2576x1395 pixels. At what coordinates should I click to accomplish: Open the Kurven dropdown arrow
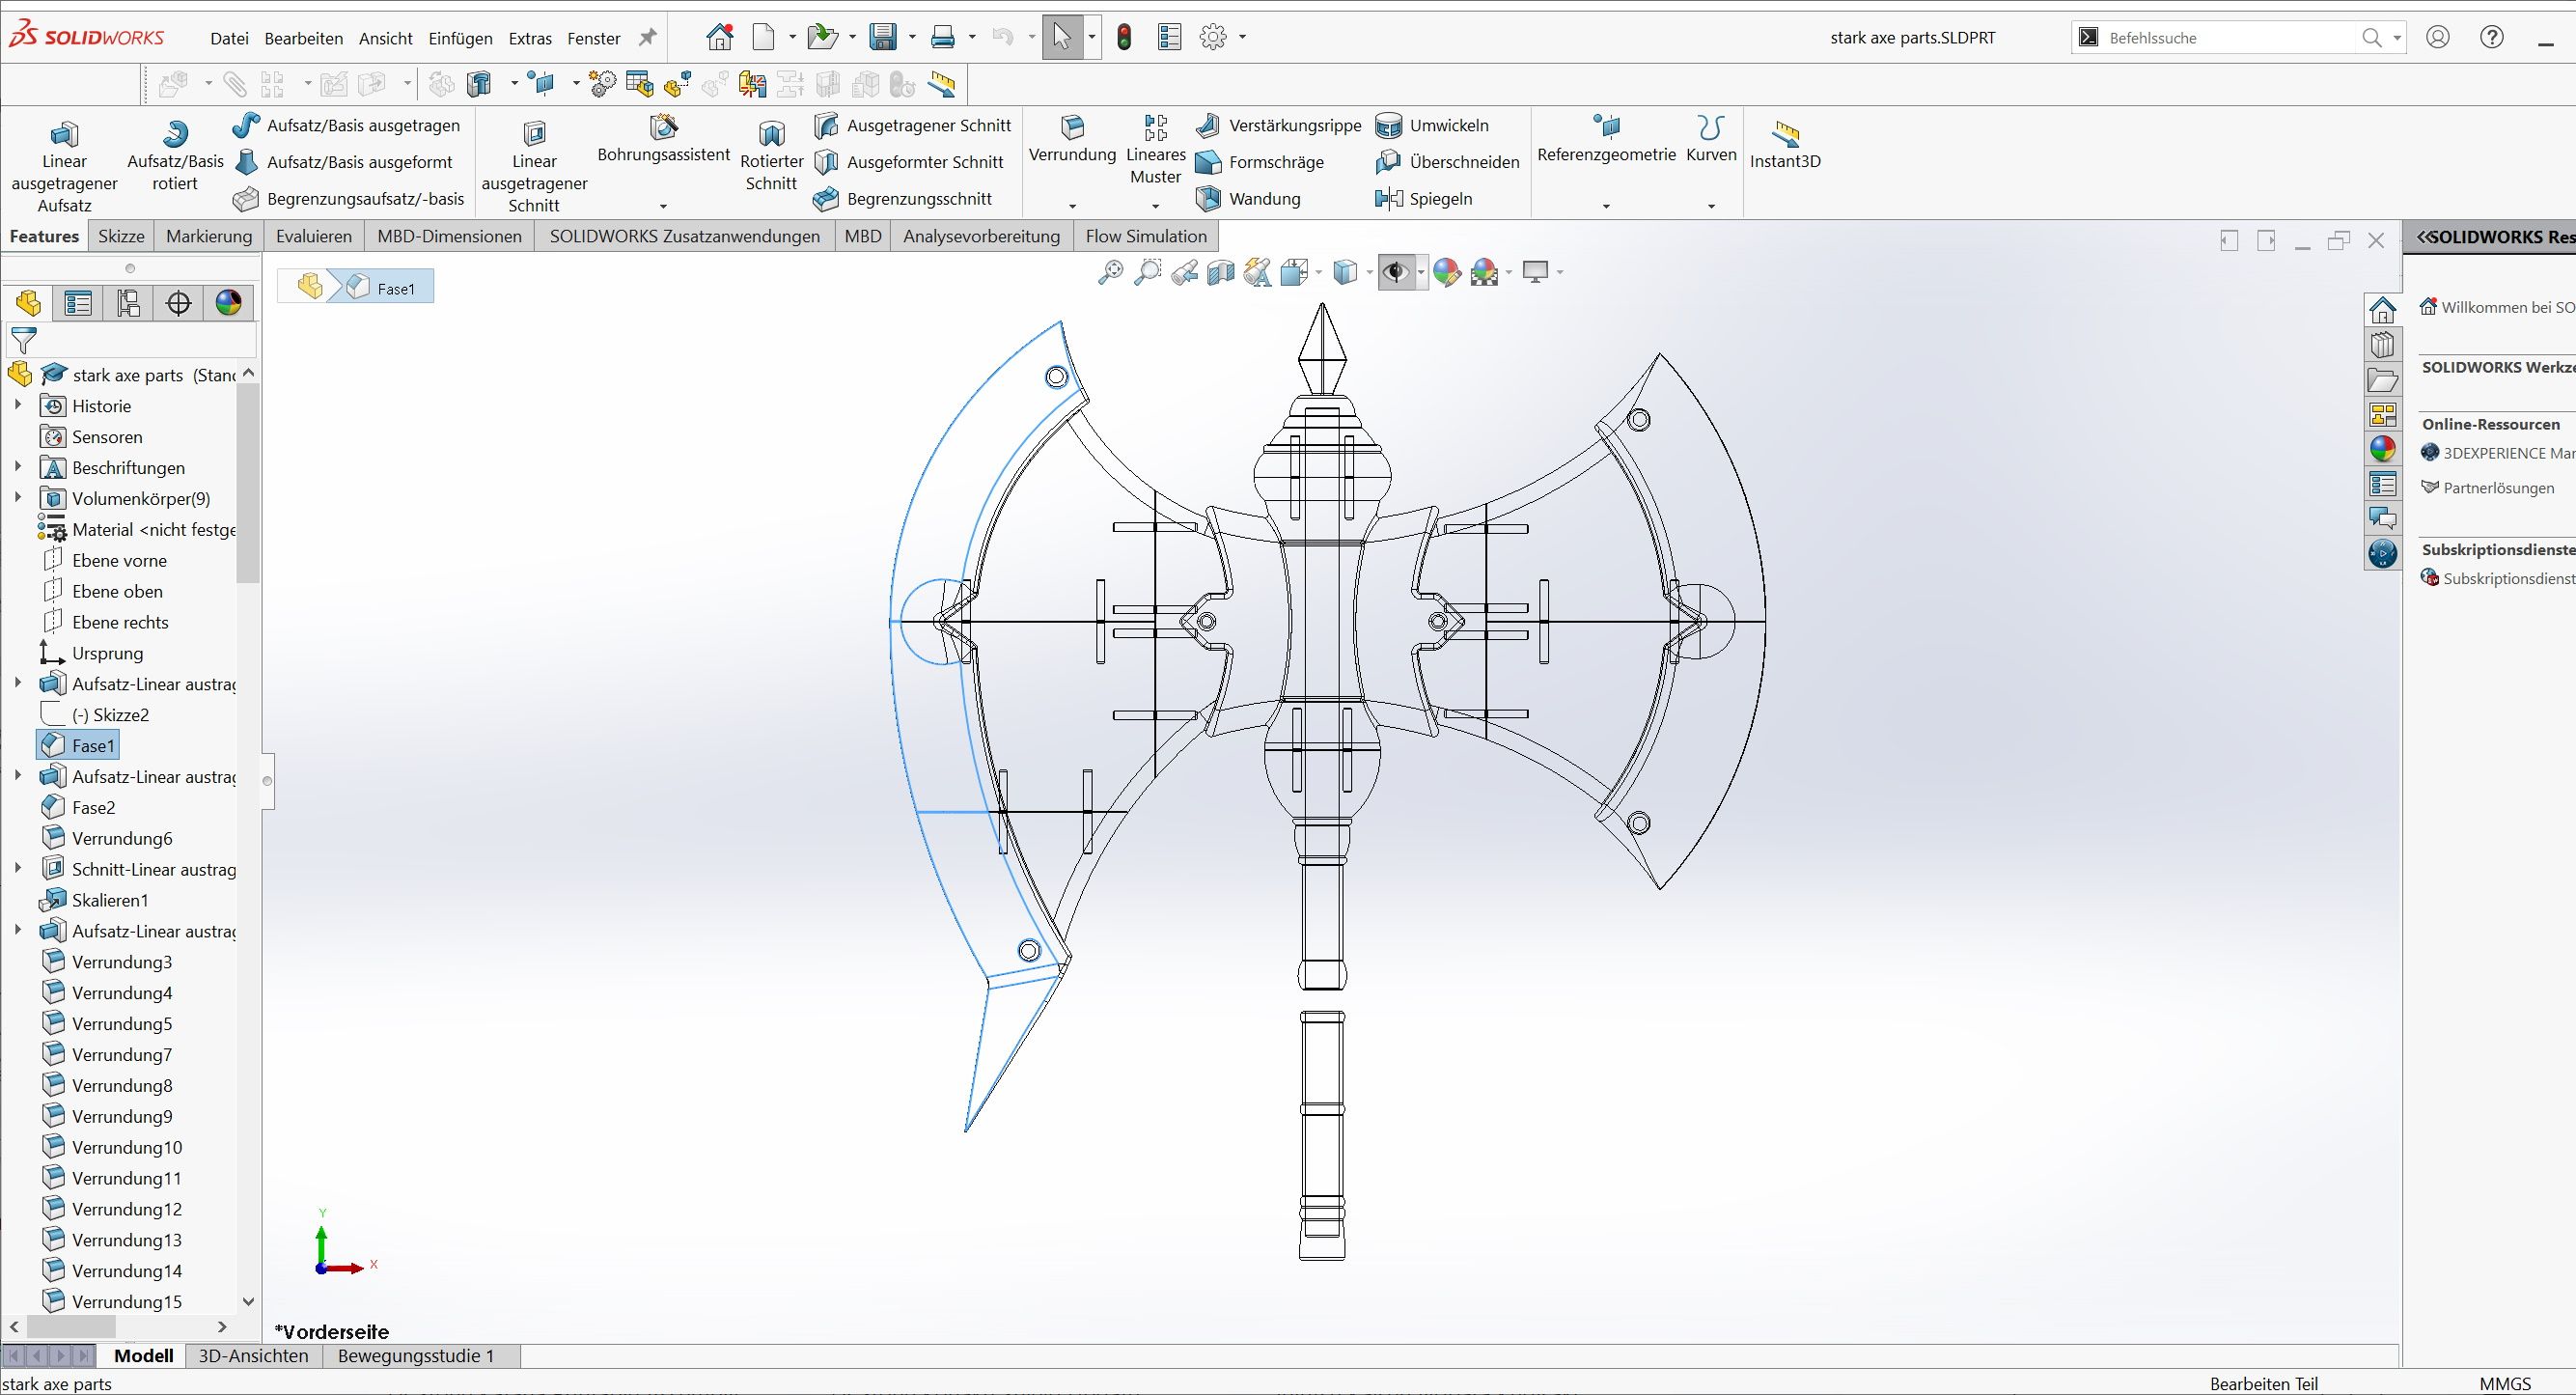1710,207
